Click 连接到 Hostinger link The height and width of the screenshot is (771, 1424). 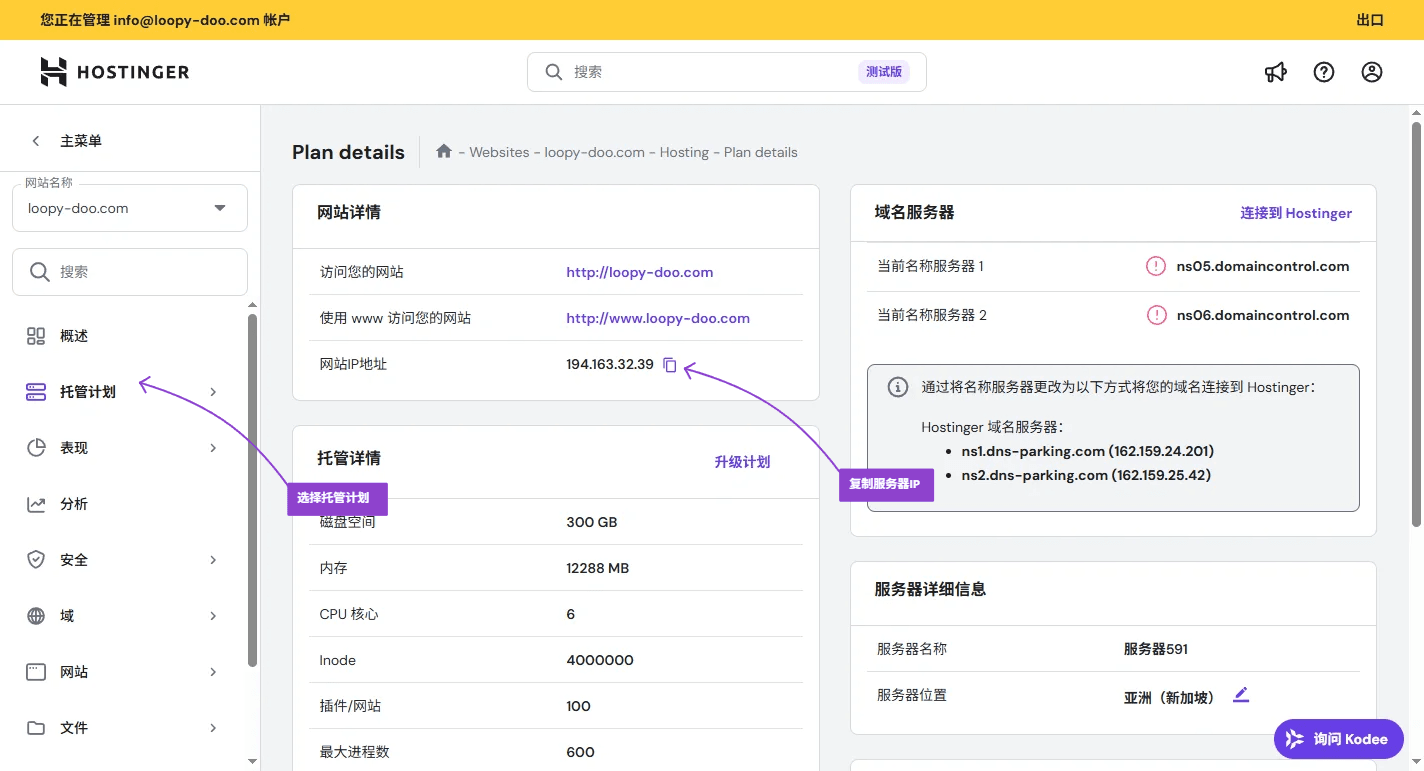click(x=1296, y=213)
